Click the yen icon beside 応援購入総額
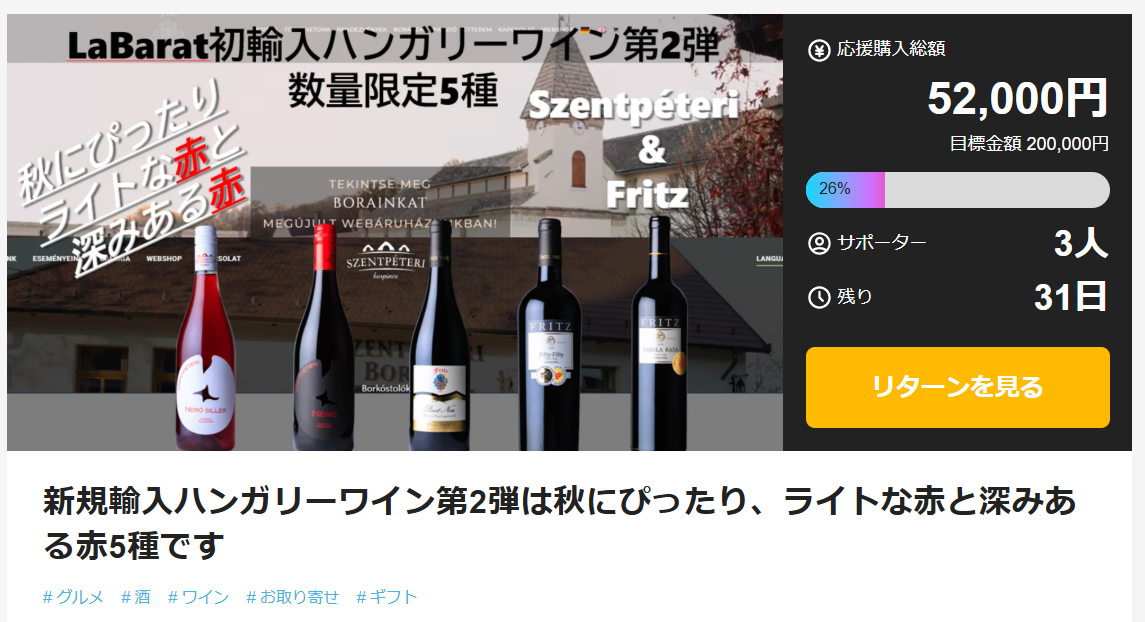Screen dimensions: 1145x622 click(x=819, y=50)
